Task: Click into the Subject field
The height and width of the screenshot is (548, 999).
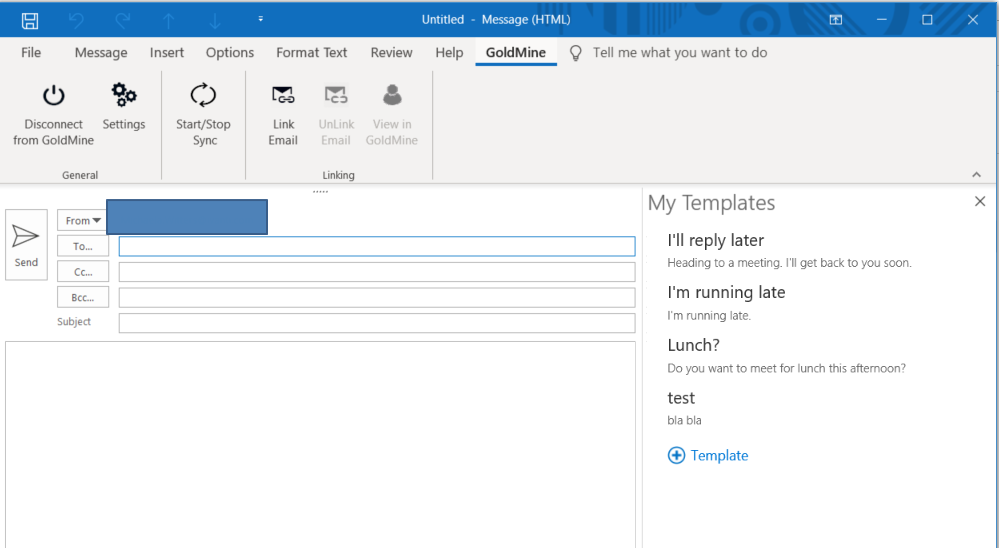Action: tap(376, 323)
